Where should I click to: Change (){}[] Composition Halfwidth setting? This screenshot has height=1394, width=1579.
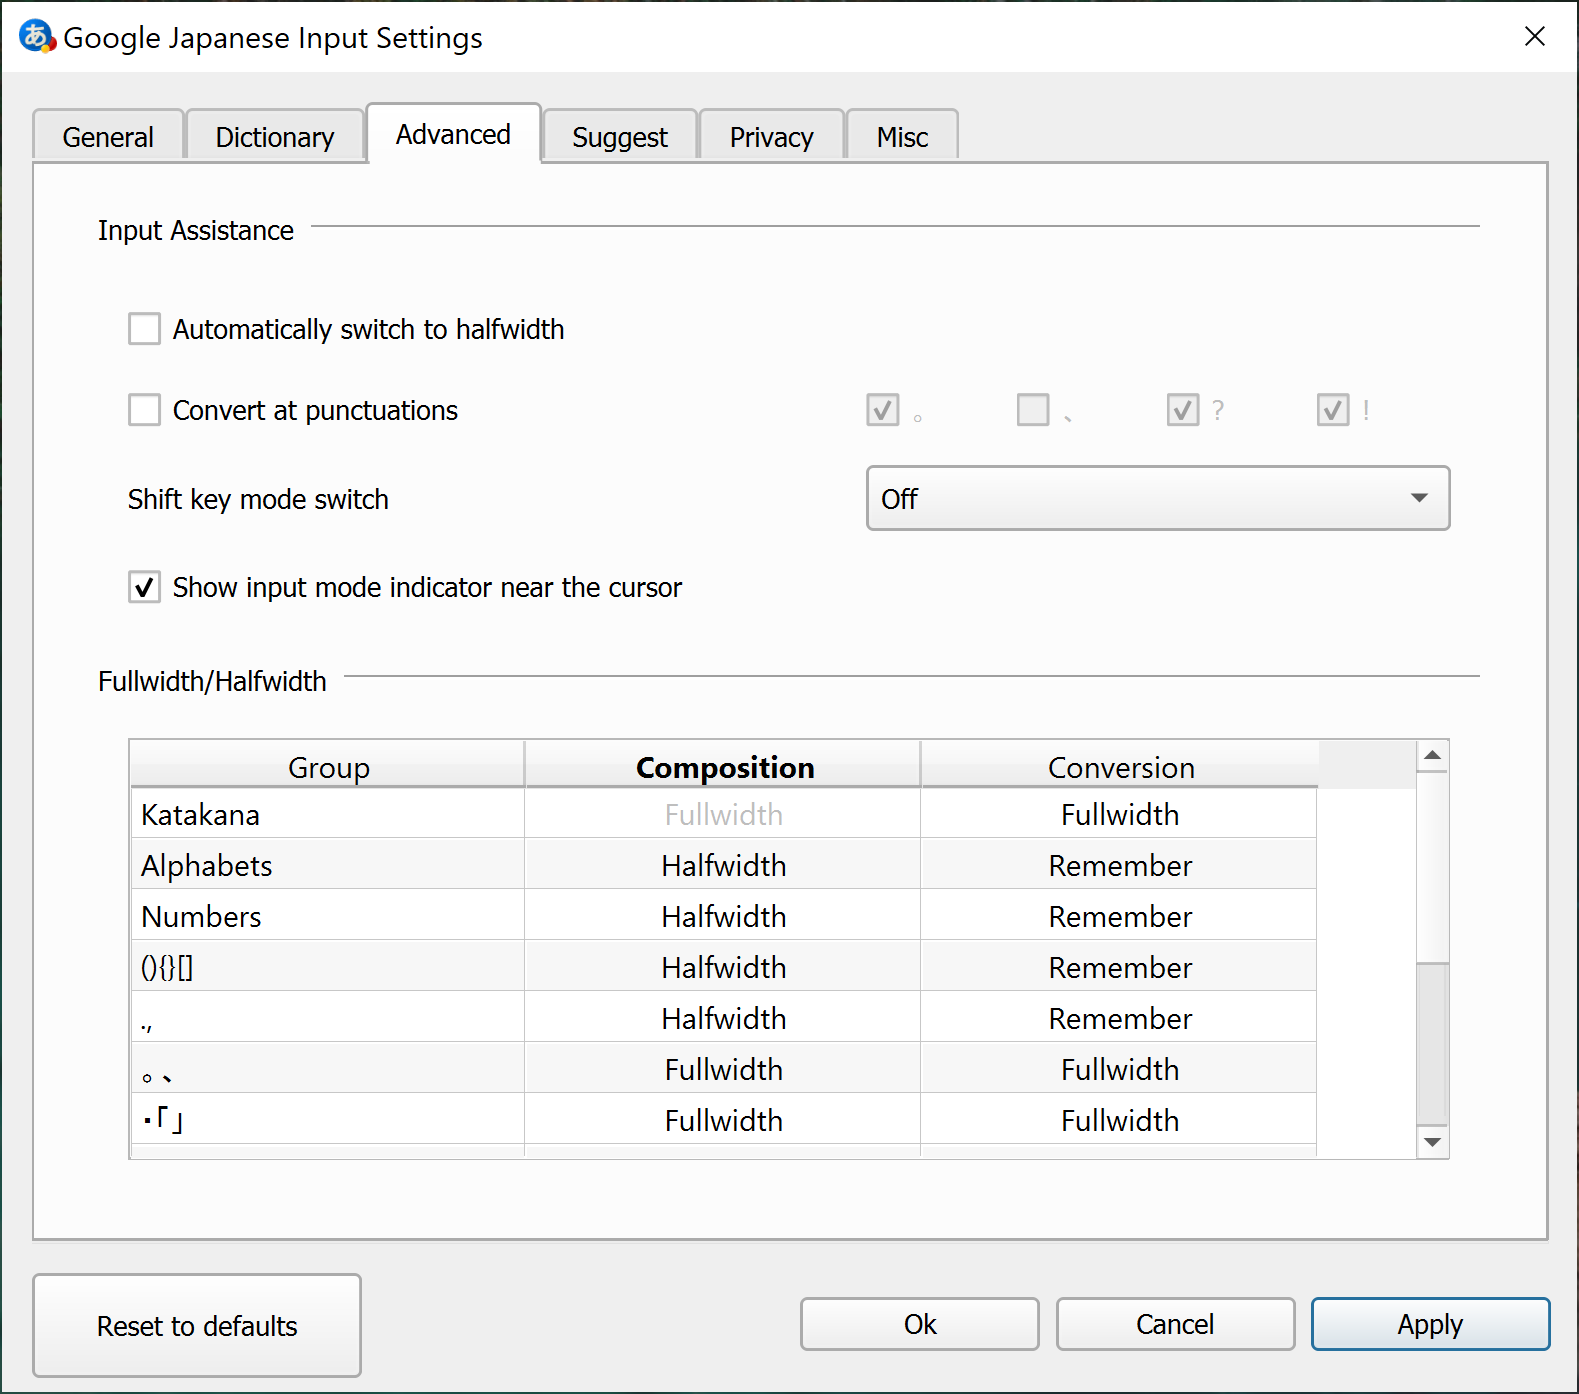pyautogui.click(x=724, y=967)
